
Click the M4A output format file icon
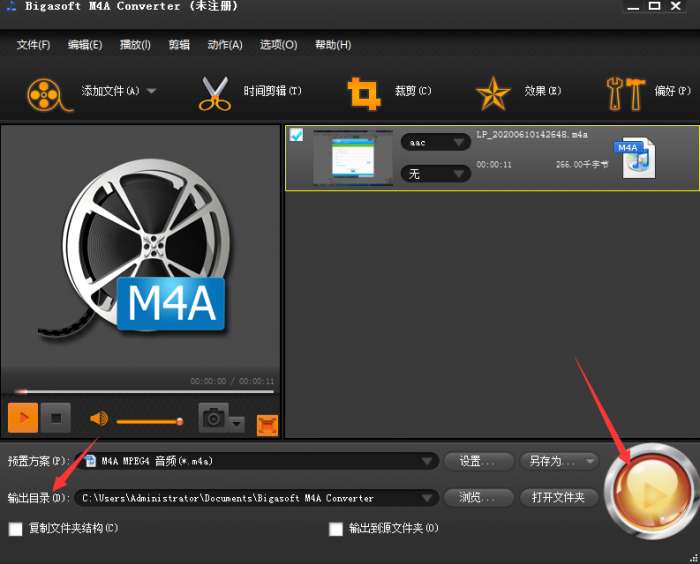635,159
